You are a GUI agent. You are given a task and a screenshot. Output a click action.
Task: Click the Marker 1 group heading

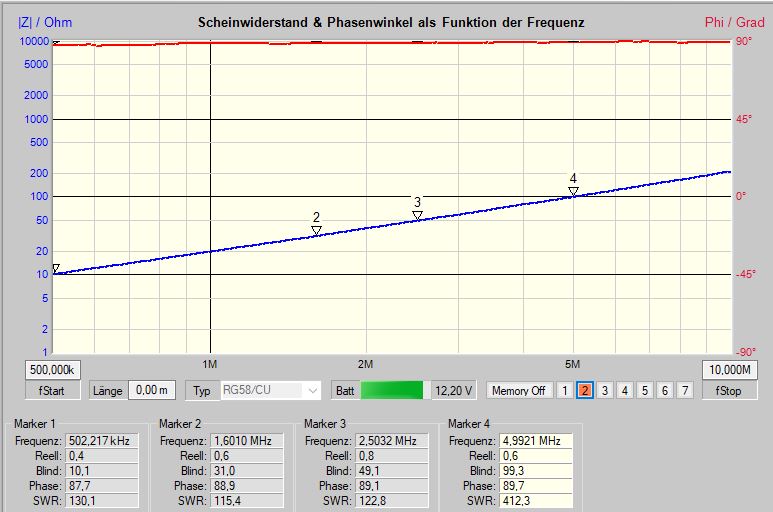[x=35, y=424]
